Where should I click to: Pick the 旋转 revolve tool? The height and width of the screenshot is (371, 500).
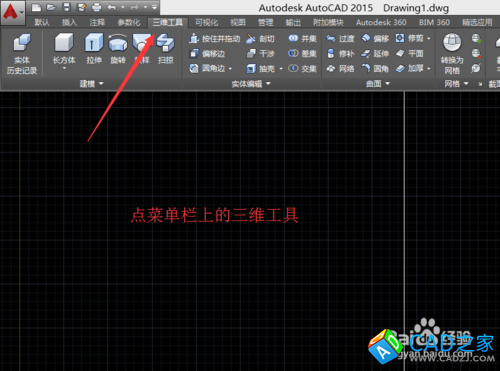click(118, 48)
